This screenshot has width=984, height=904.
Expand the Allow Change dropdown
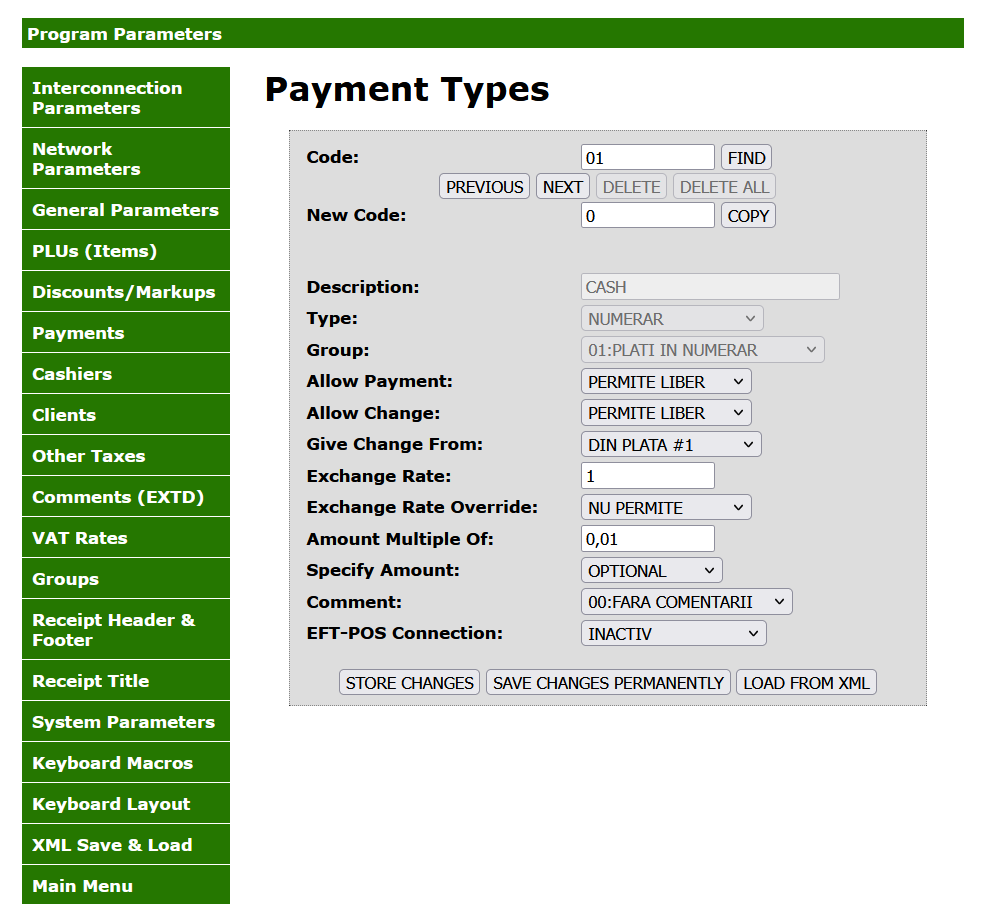tap(665, 413)
